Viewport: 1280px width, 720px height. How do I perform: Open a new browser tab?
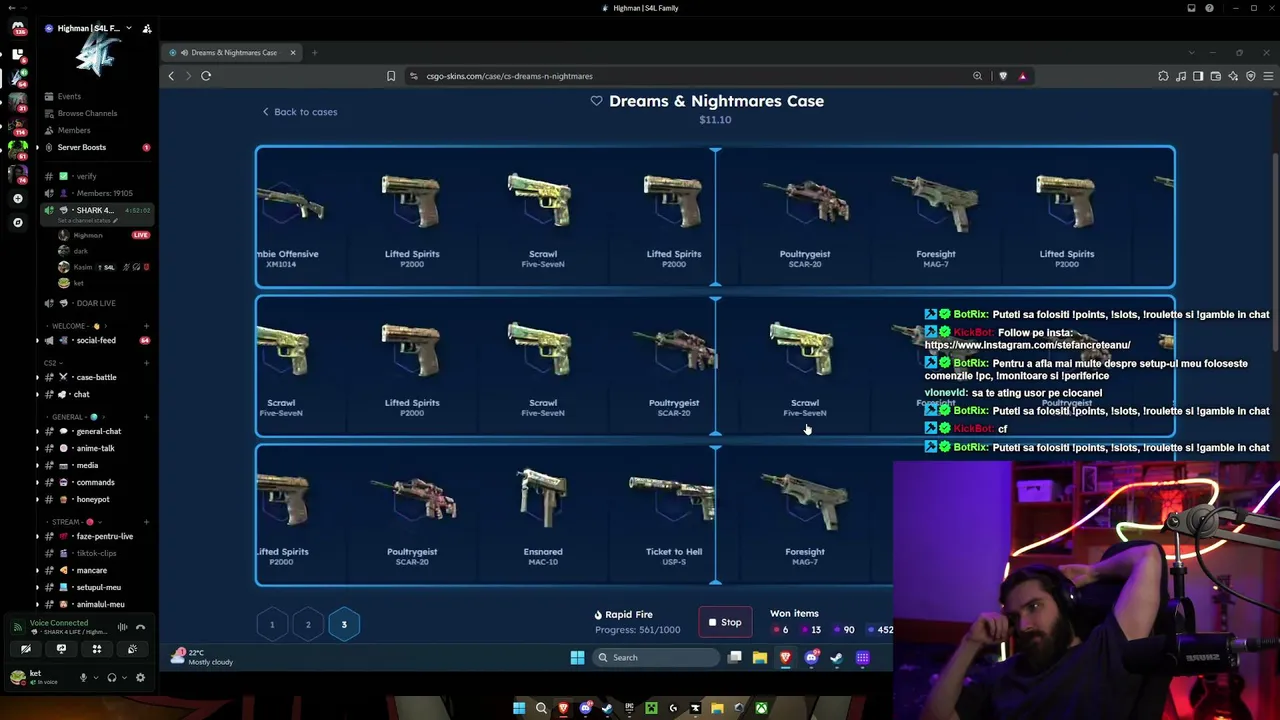(x=314, y=52)
